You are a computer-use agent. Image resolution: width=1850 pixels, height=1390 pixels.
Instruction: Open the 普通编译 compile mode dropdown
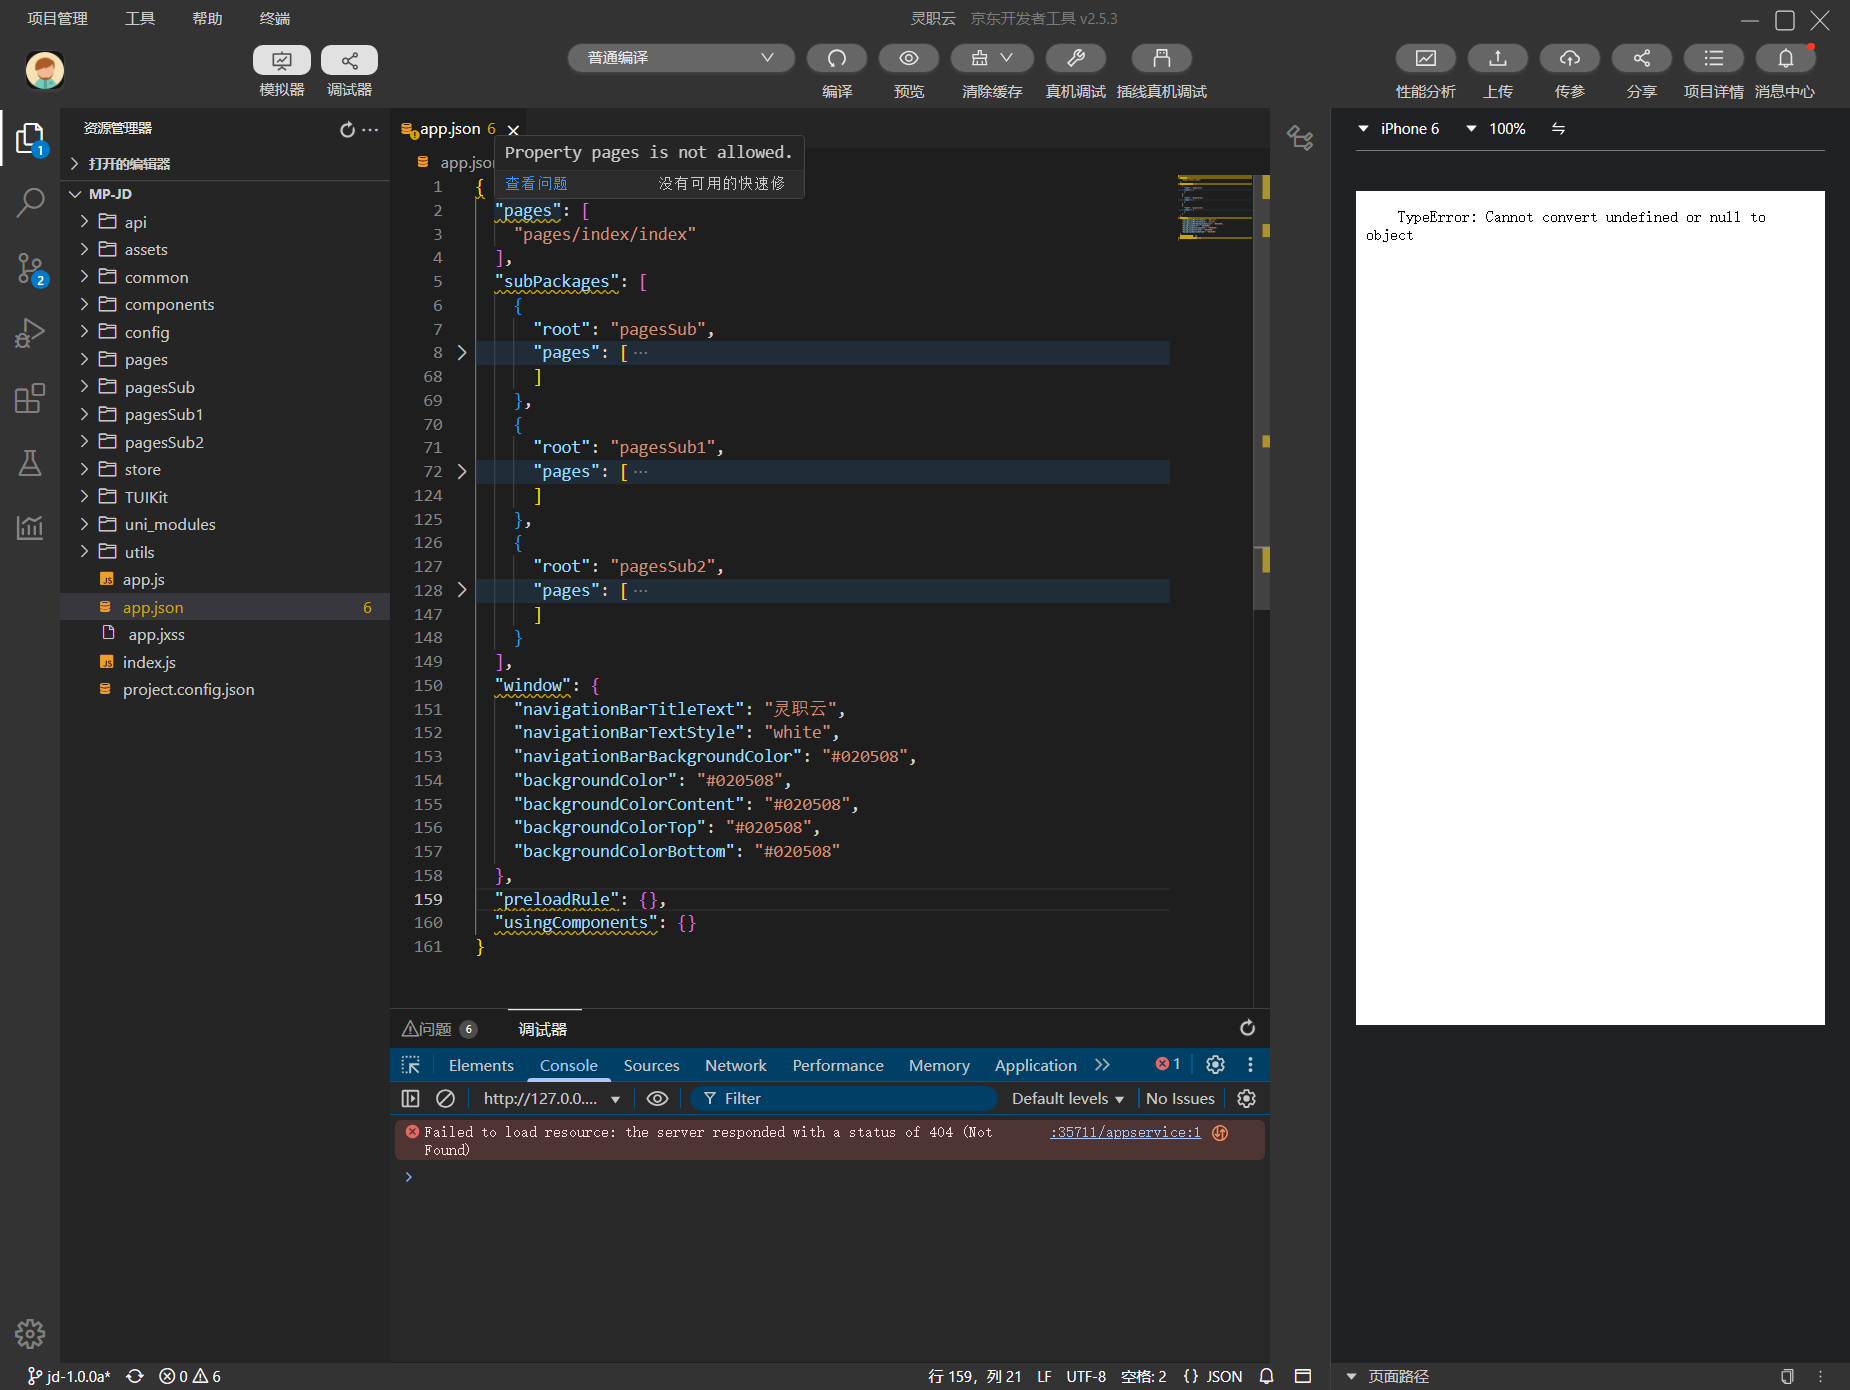coord(681,58)
